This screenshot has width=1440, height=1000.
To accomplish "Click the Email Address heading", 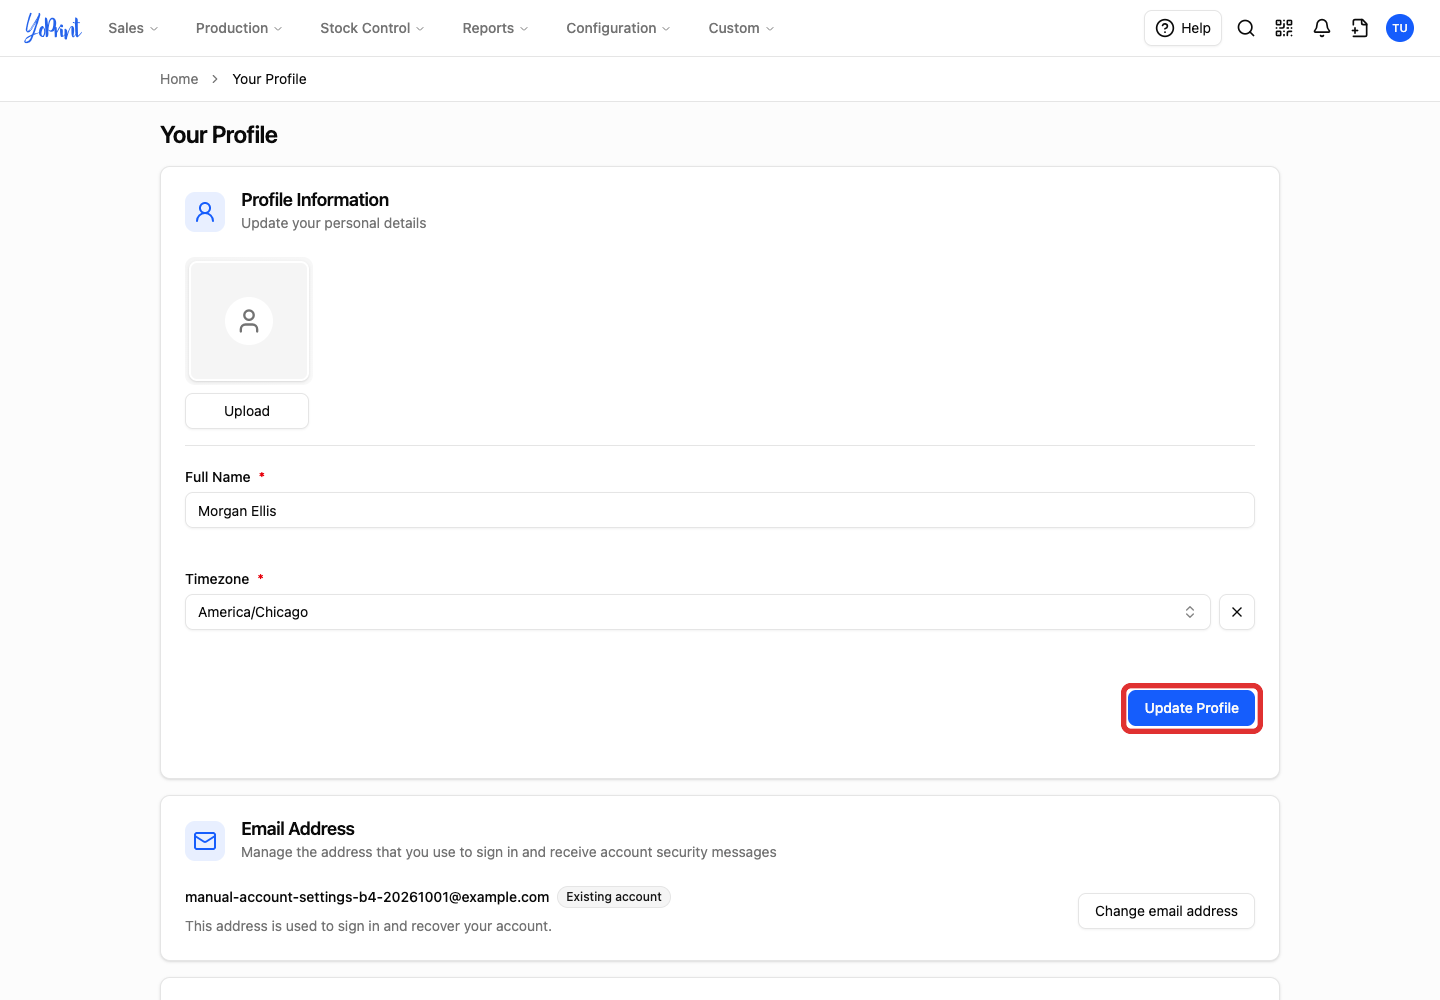I will pos(298,829).
